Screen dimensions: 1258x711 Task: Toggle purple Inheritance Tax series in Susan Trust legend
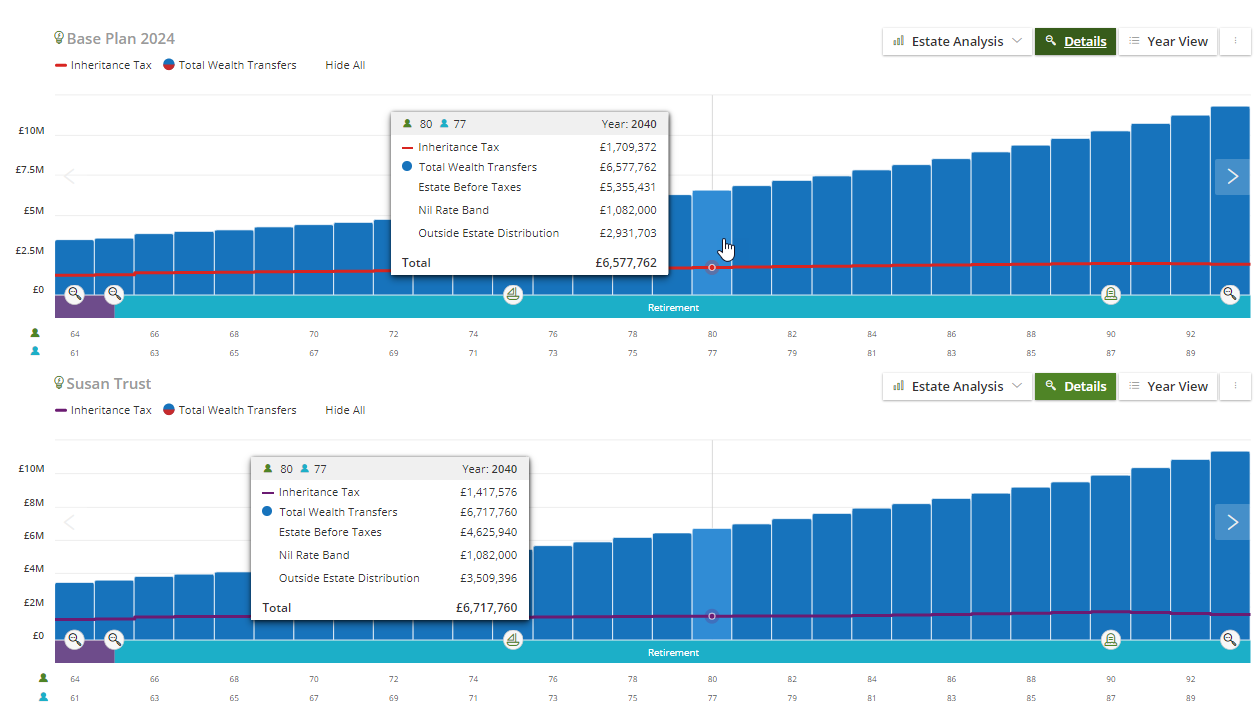click(x=103, y=410)
